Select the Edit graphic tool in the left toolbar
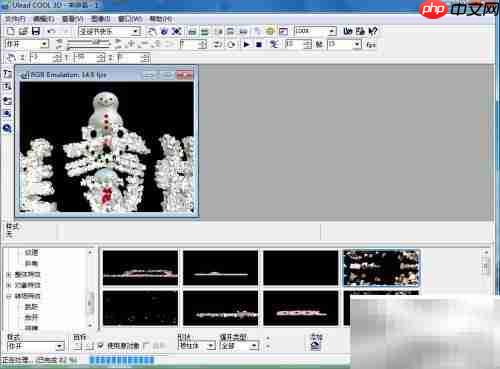This screenshot has width=500, height=369. click(x=7, y=114)
